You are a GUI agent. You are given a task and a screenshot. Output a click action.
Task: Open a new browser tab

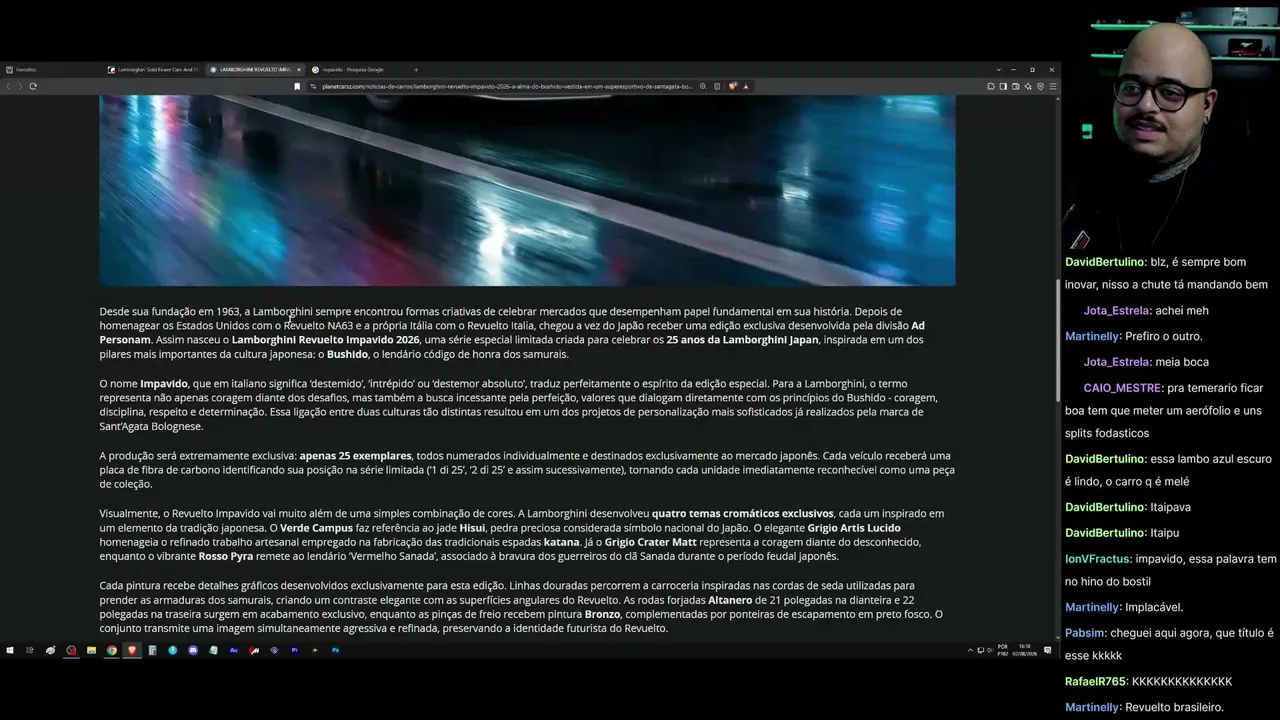416,70
